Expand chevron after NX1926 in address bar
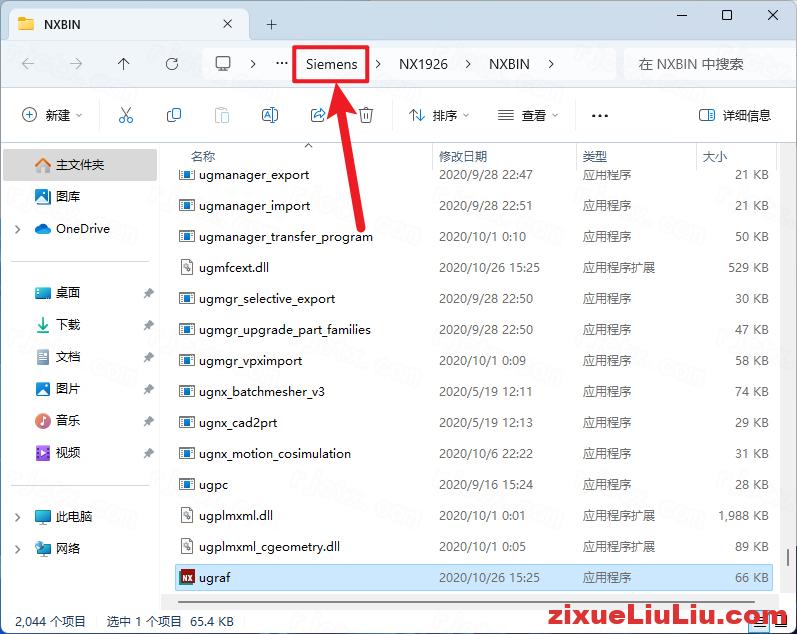Screen dimensions: 797x634 468,64
